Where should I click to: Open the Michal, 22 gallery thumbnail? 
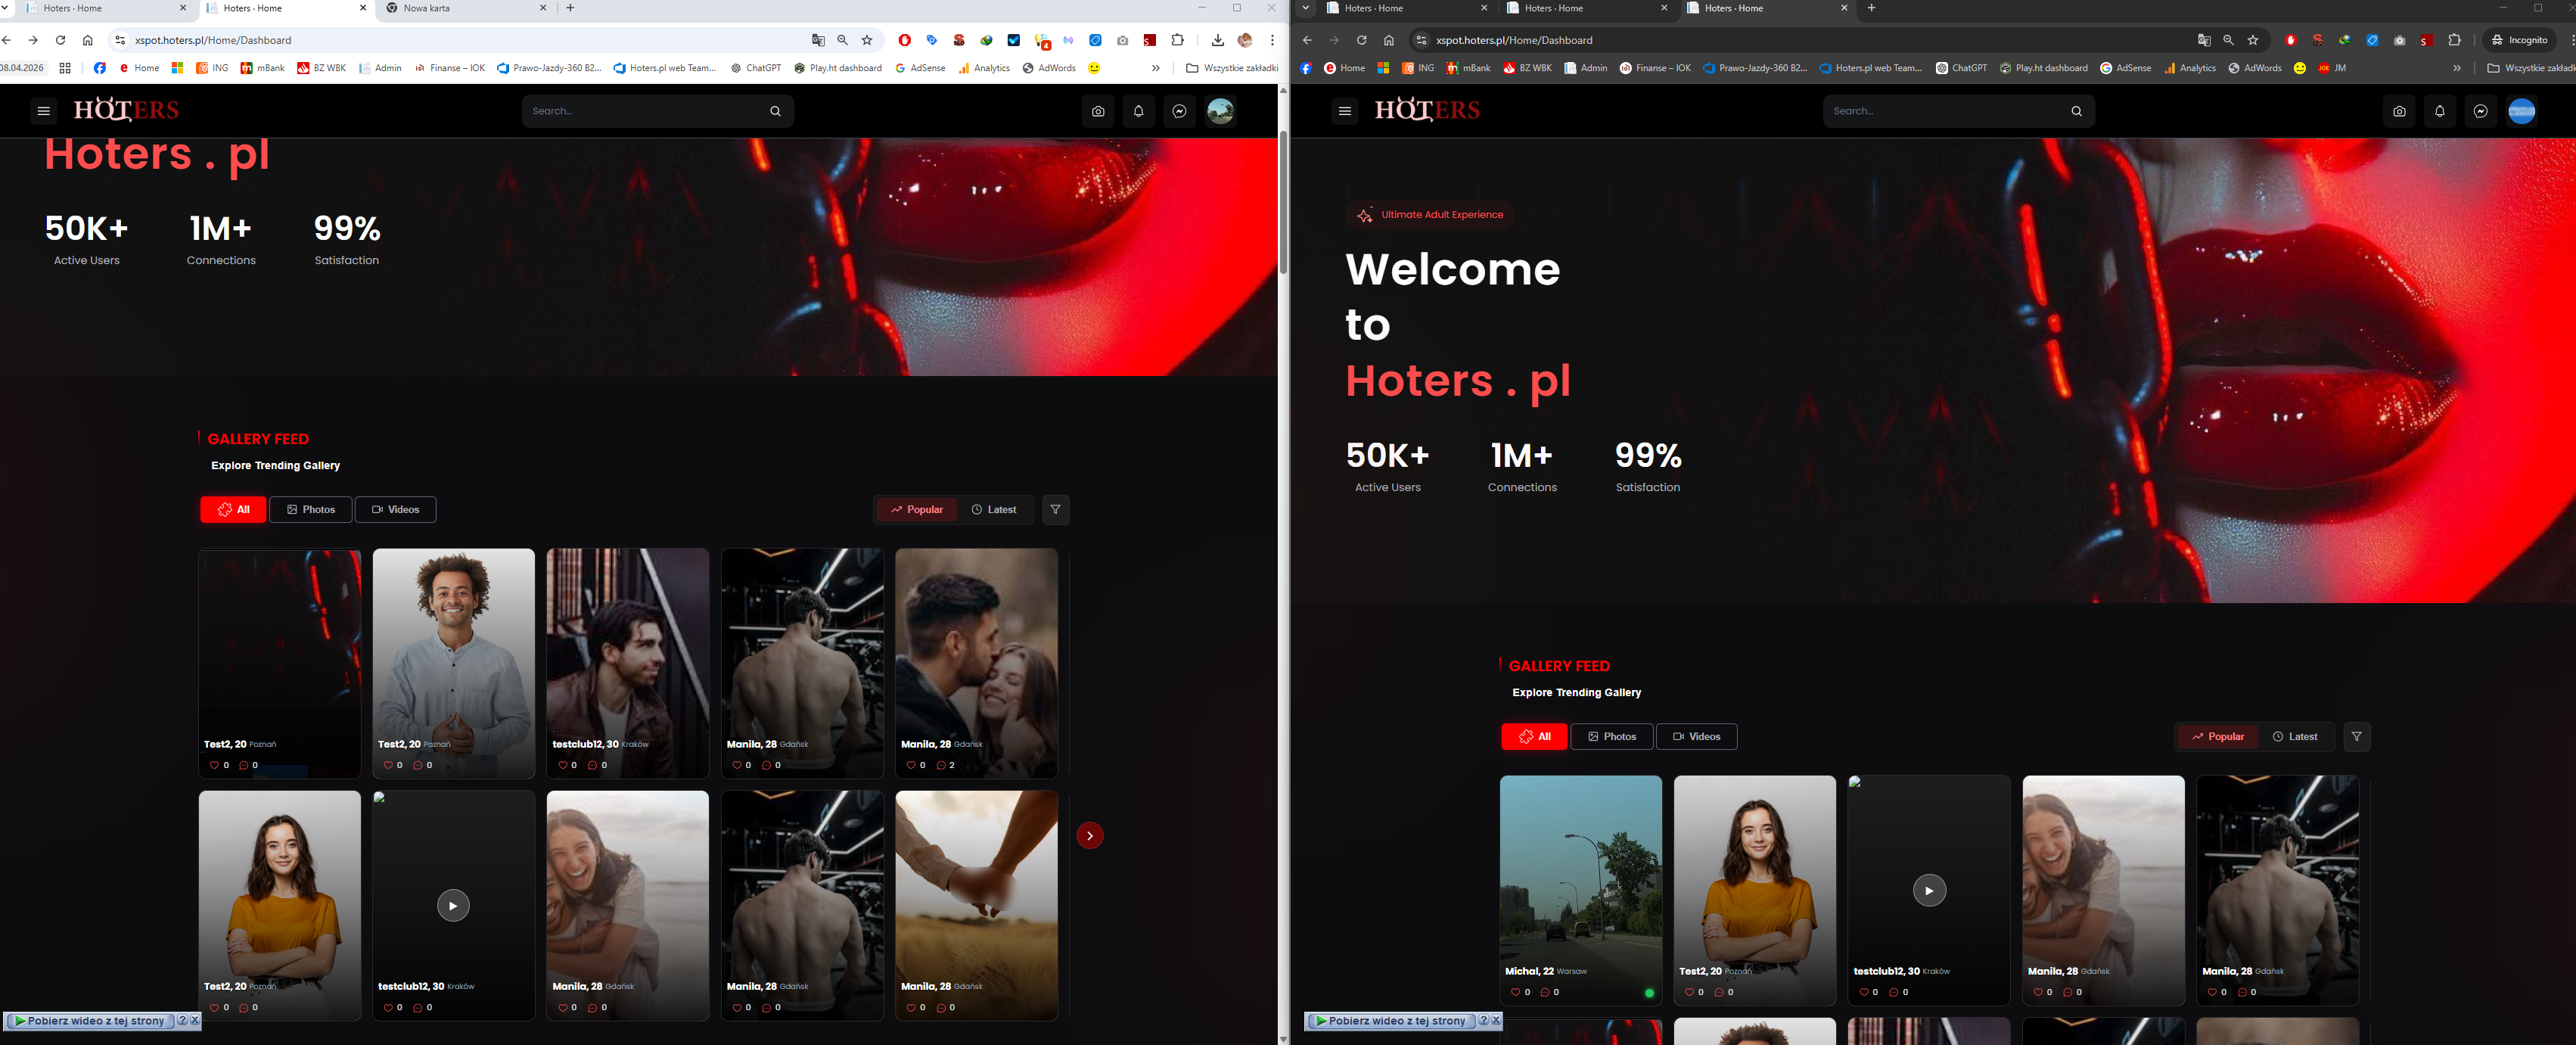coord(1581,890)
